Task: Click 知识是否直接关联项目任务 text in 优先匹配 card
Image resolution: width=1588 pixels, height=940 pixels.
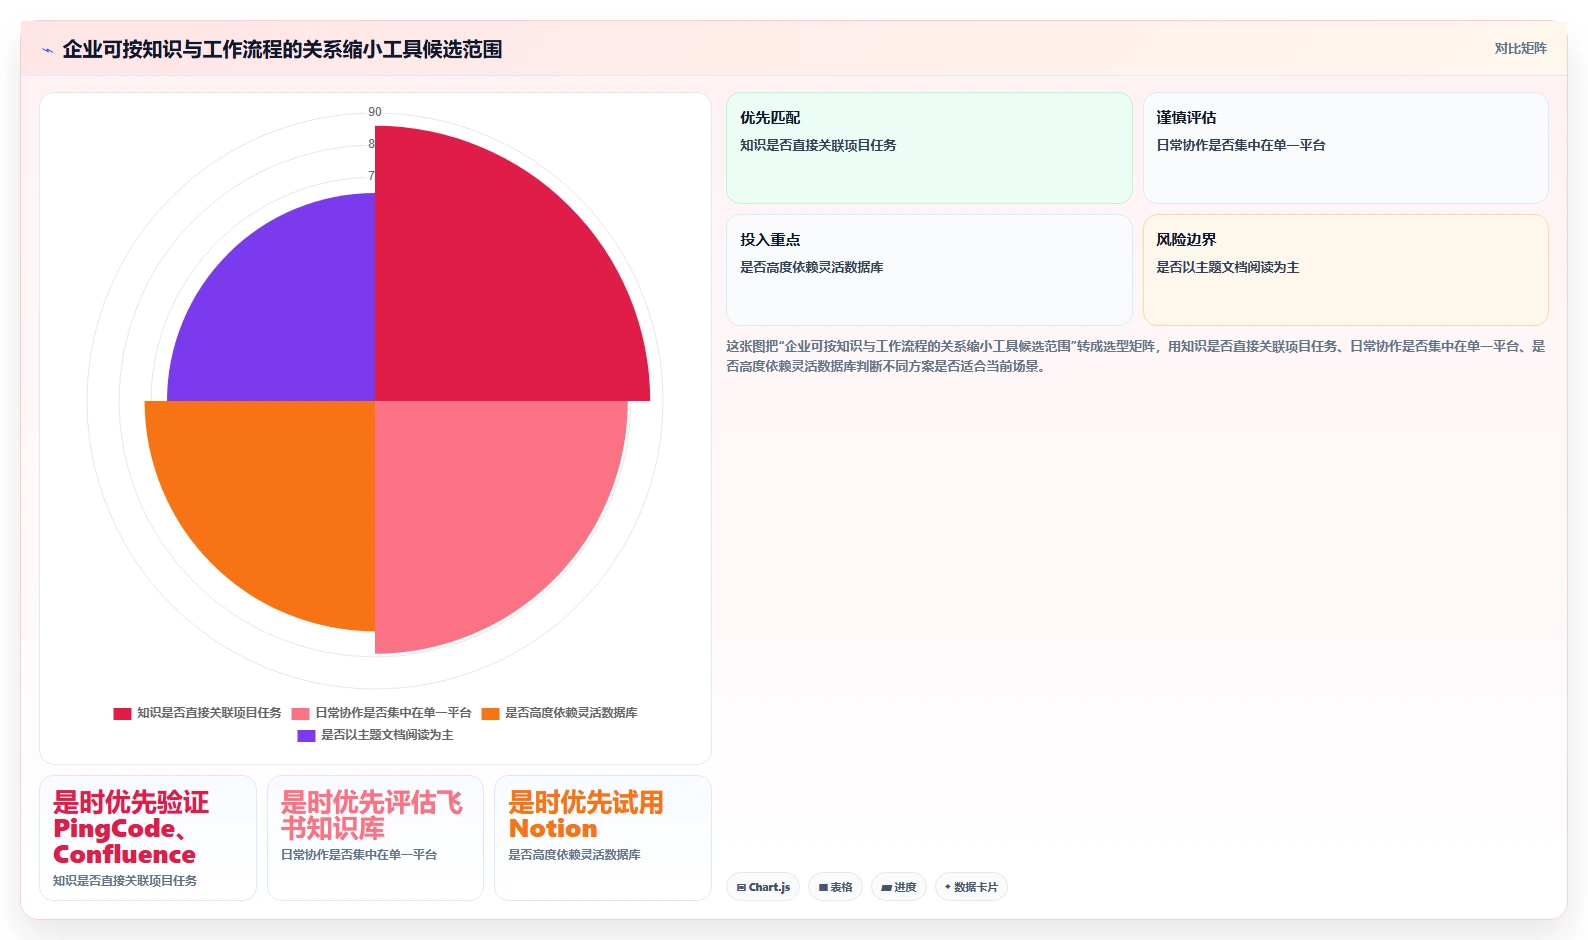Action: point(818,145)
